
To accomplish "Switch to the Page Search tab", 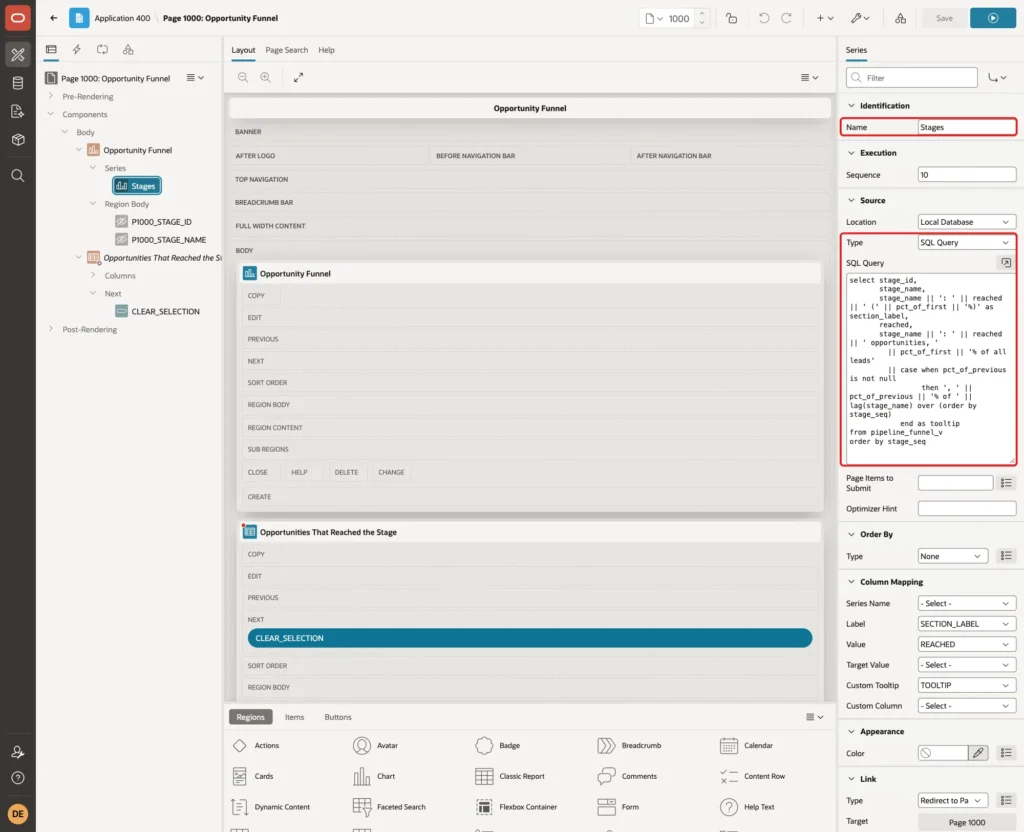I will [286, 50].
